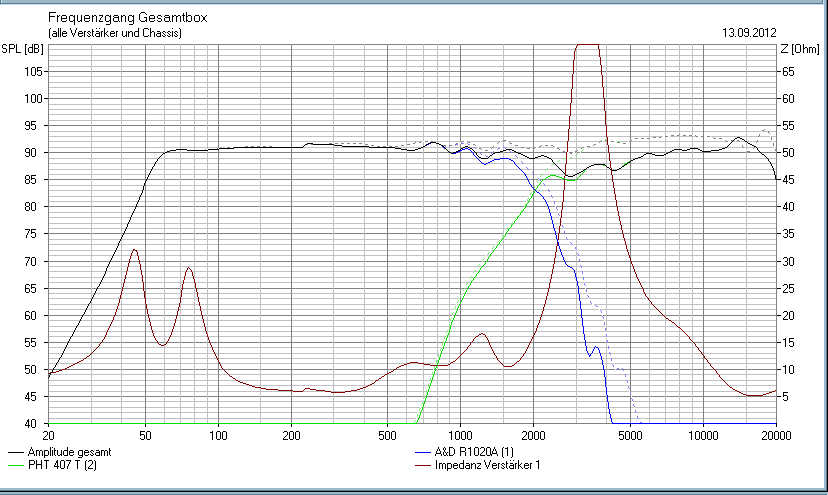Click the '100' frequency axis label
The image size is (828, 495).
point(218,436)
